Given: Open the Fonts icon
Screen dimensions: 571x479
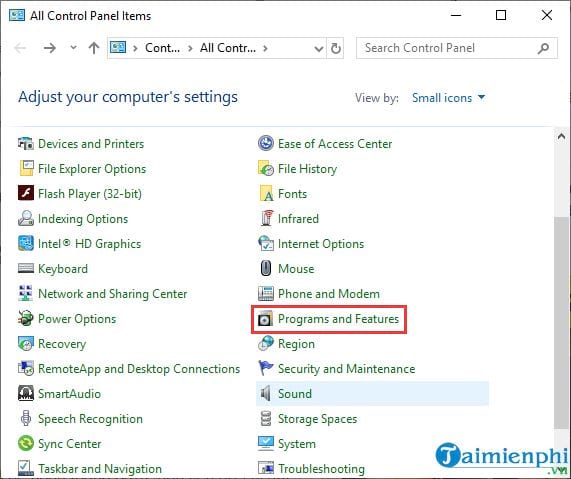Looking at the screenshot, I should coord(266,193).
